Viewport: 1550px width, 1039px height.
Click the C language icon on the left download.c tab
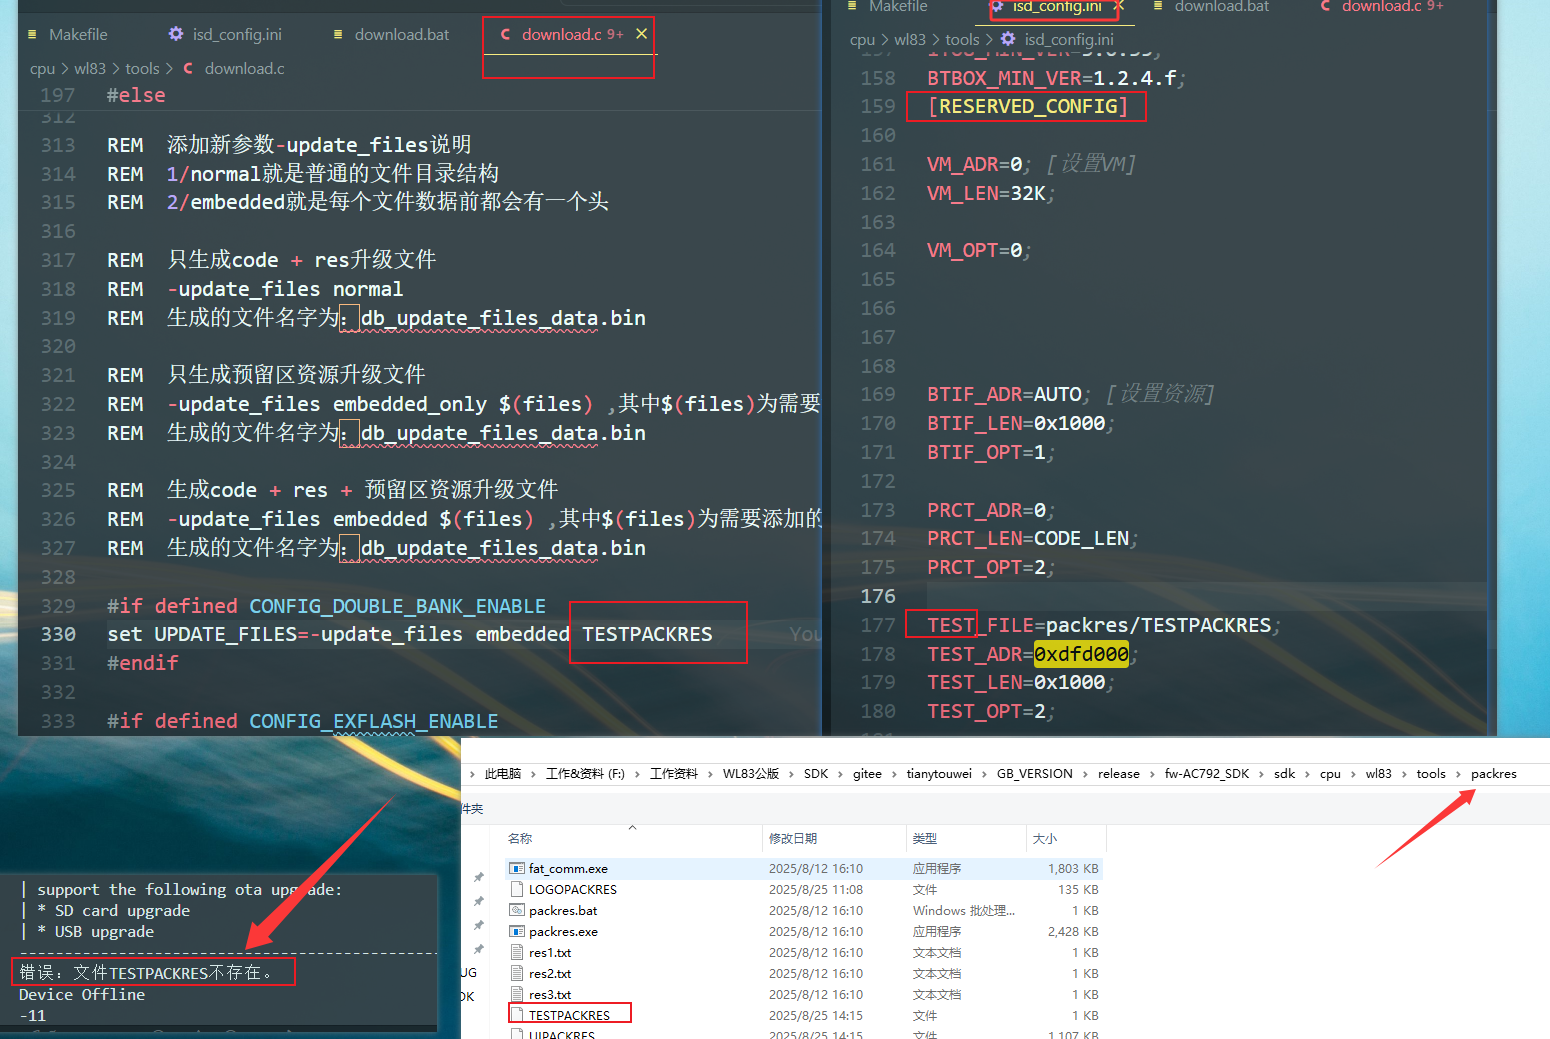pyautogui.click(x=505, y=34)
